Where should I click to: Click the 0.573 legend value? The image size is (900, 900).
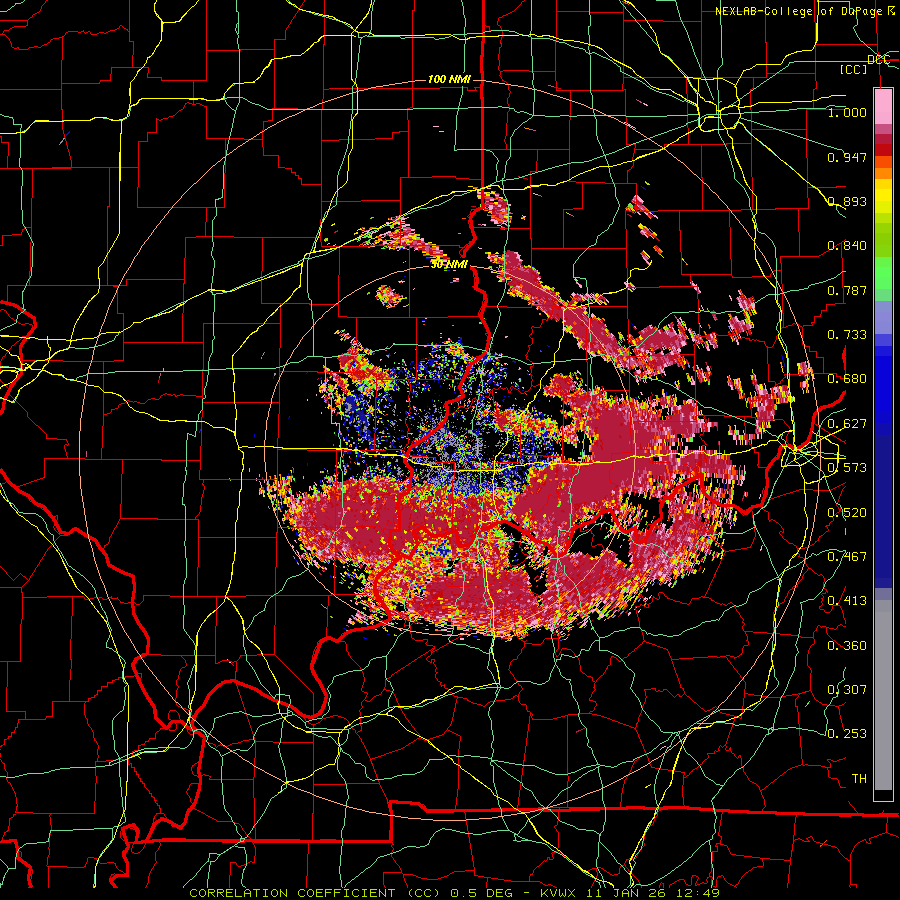click(x=847, y=468)
